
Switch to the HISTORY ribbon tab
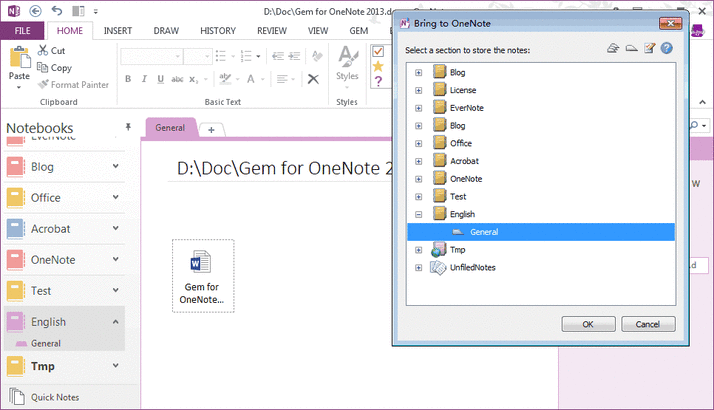click(x=218, y=31)
